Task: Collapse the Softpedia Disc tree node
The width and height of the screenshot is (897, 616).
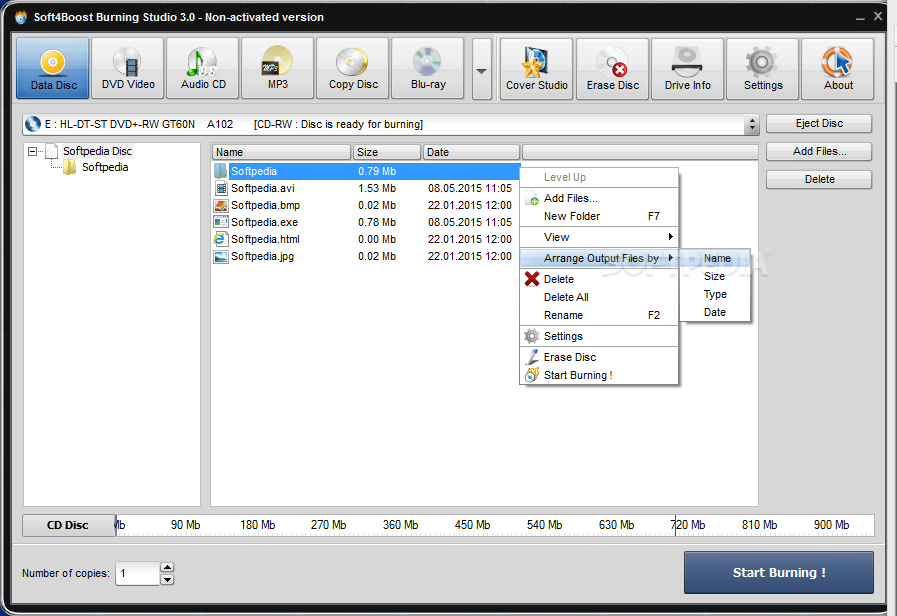Action: coord(33,152)
